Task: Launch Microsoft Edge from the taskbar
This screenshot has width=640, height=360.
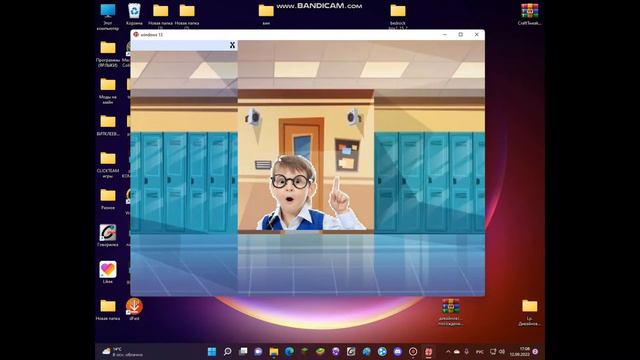Action: (289, 351)
